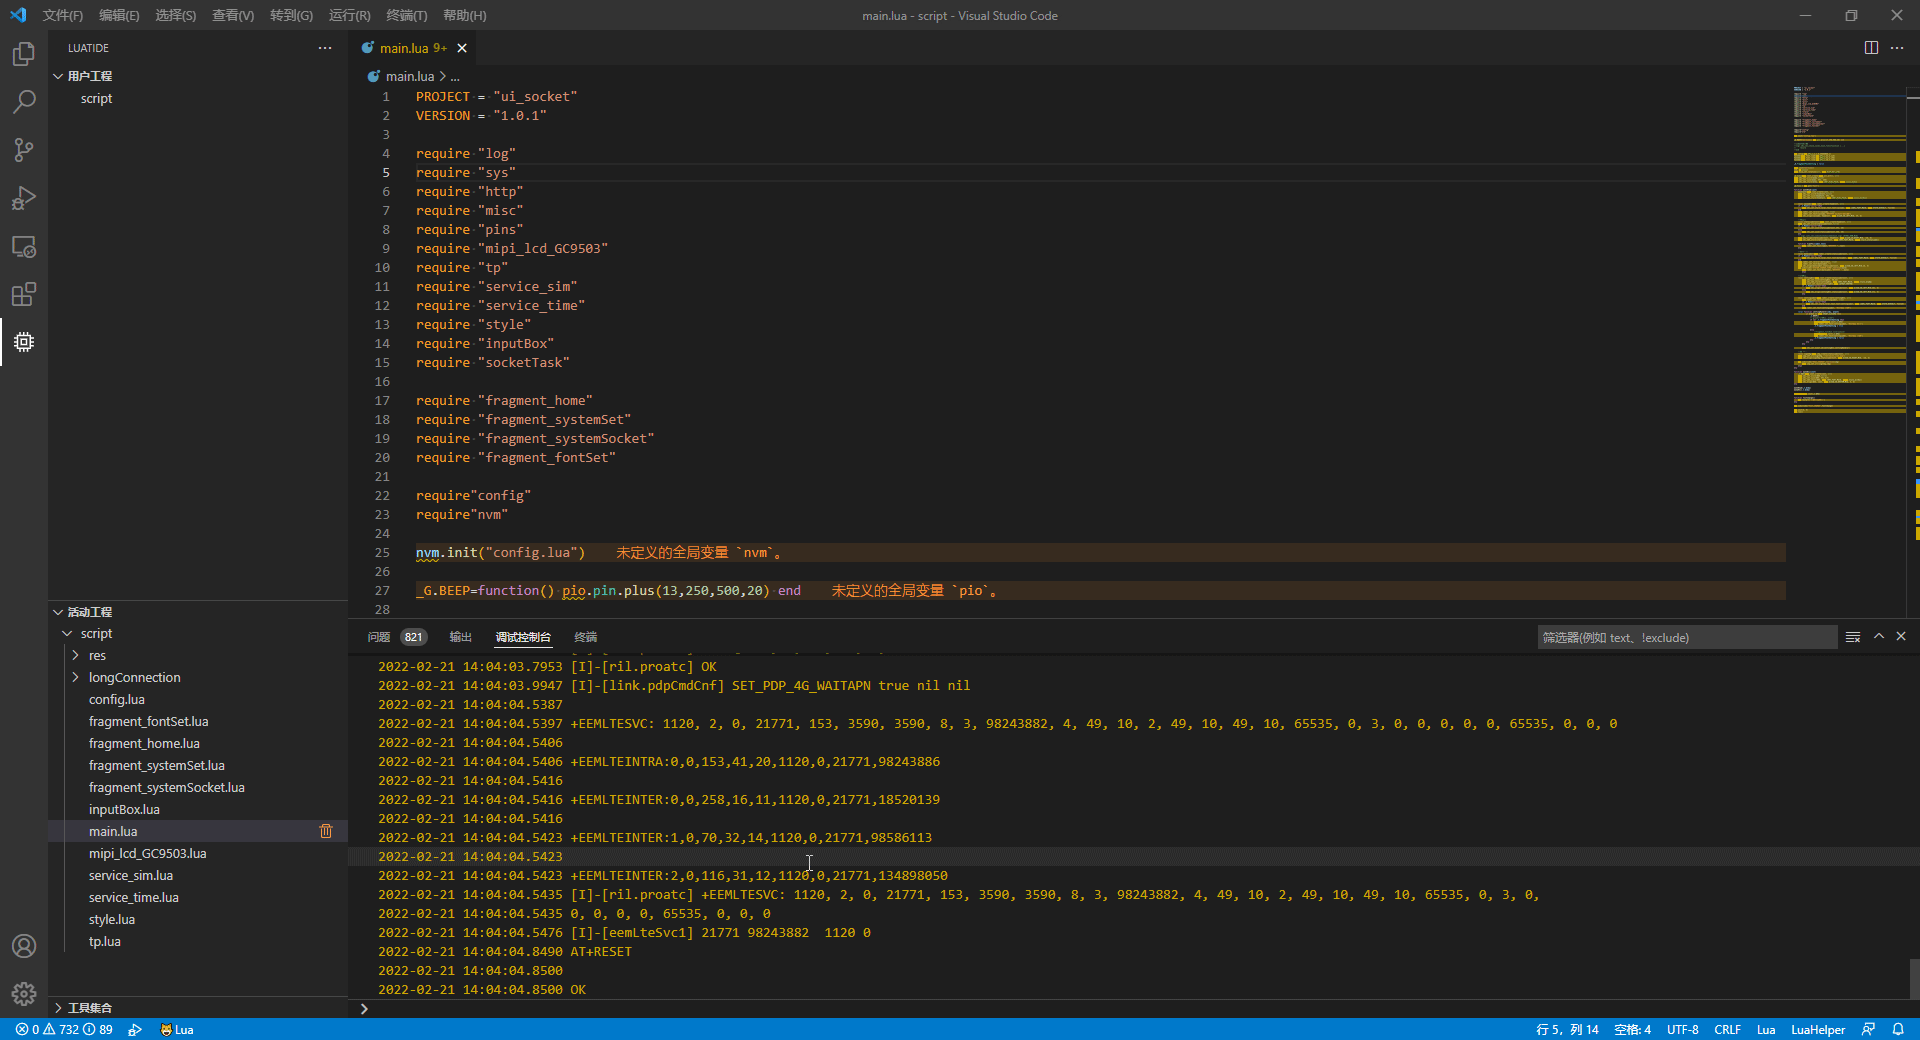
Task: Open inputBox.lua
Action: pyautogui.click(x=124, y=810)
